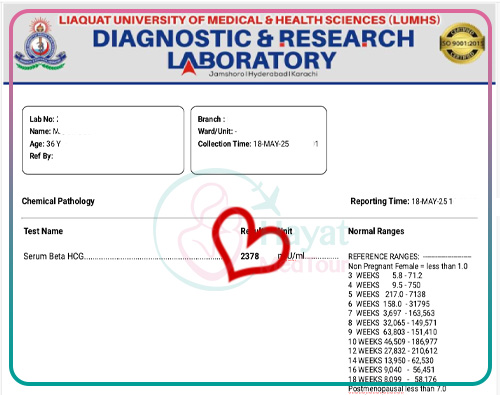Viewport: 500px width, 395px height.
Task: Click the "Normal Ranges" column header
Action: click(x=376, y=231)
